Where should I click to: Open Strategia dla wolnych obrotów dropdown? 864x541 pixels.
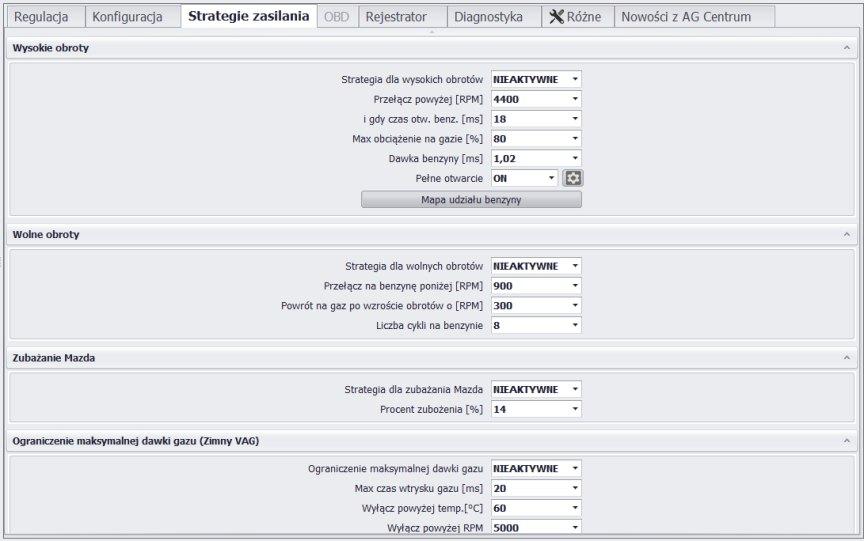click(536, 266)
